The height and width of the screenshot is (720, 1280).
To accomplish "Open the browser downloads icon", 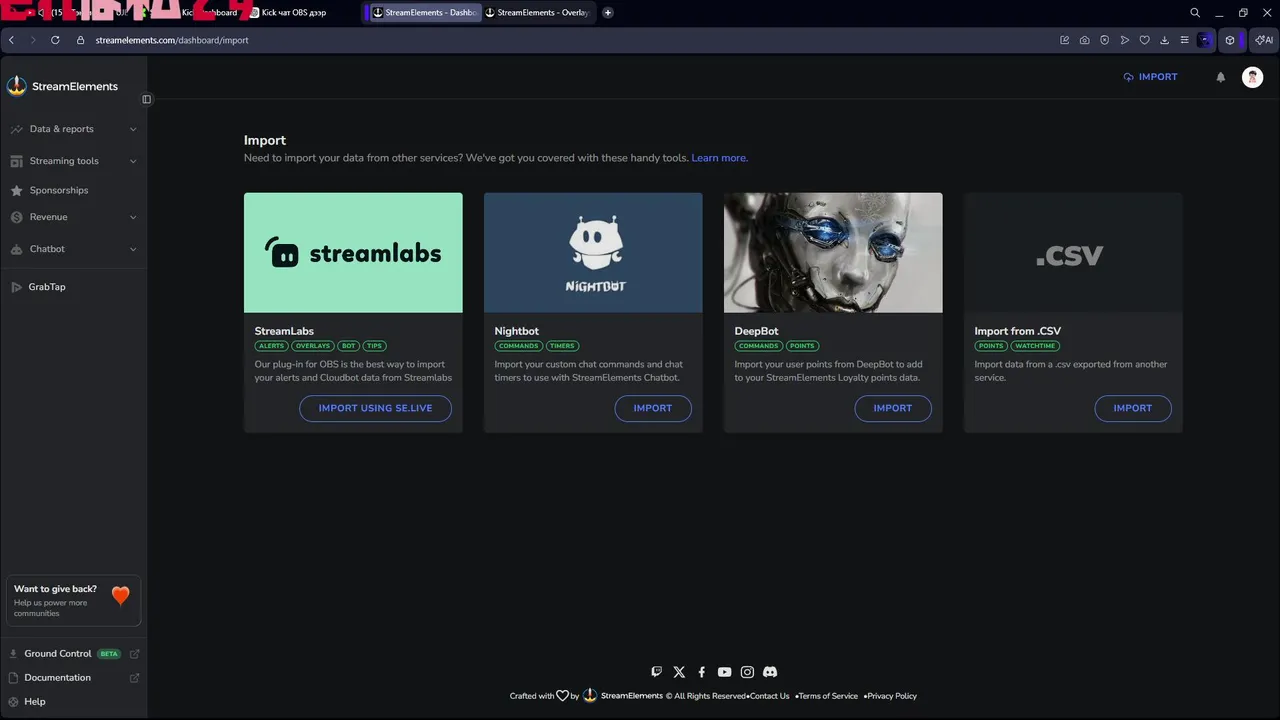I will [1165, 40].
